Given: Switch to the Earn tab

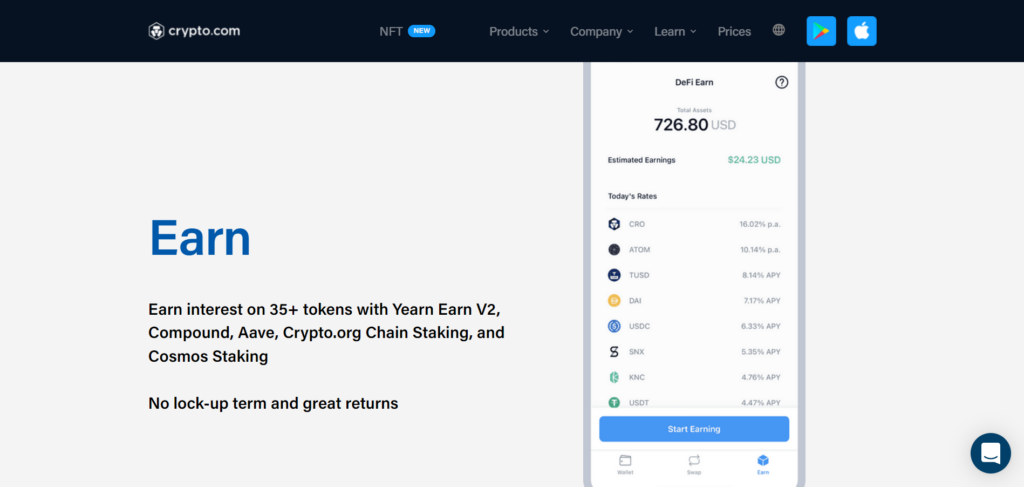Looking at the screenshot, I should (x=763, y=465).
